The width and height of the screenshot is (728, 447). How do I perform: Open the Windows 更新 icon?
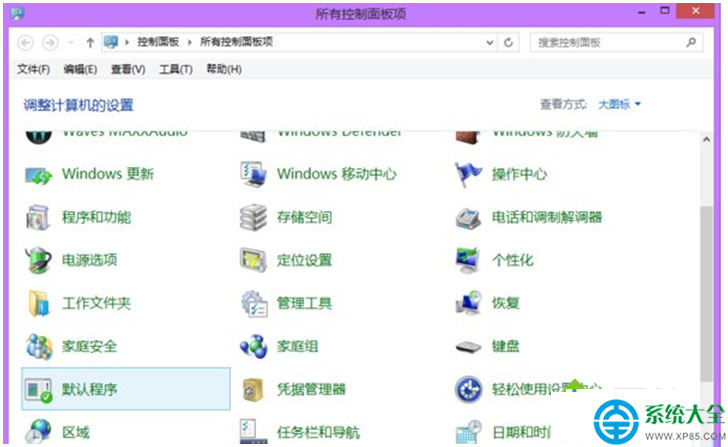39,175
